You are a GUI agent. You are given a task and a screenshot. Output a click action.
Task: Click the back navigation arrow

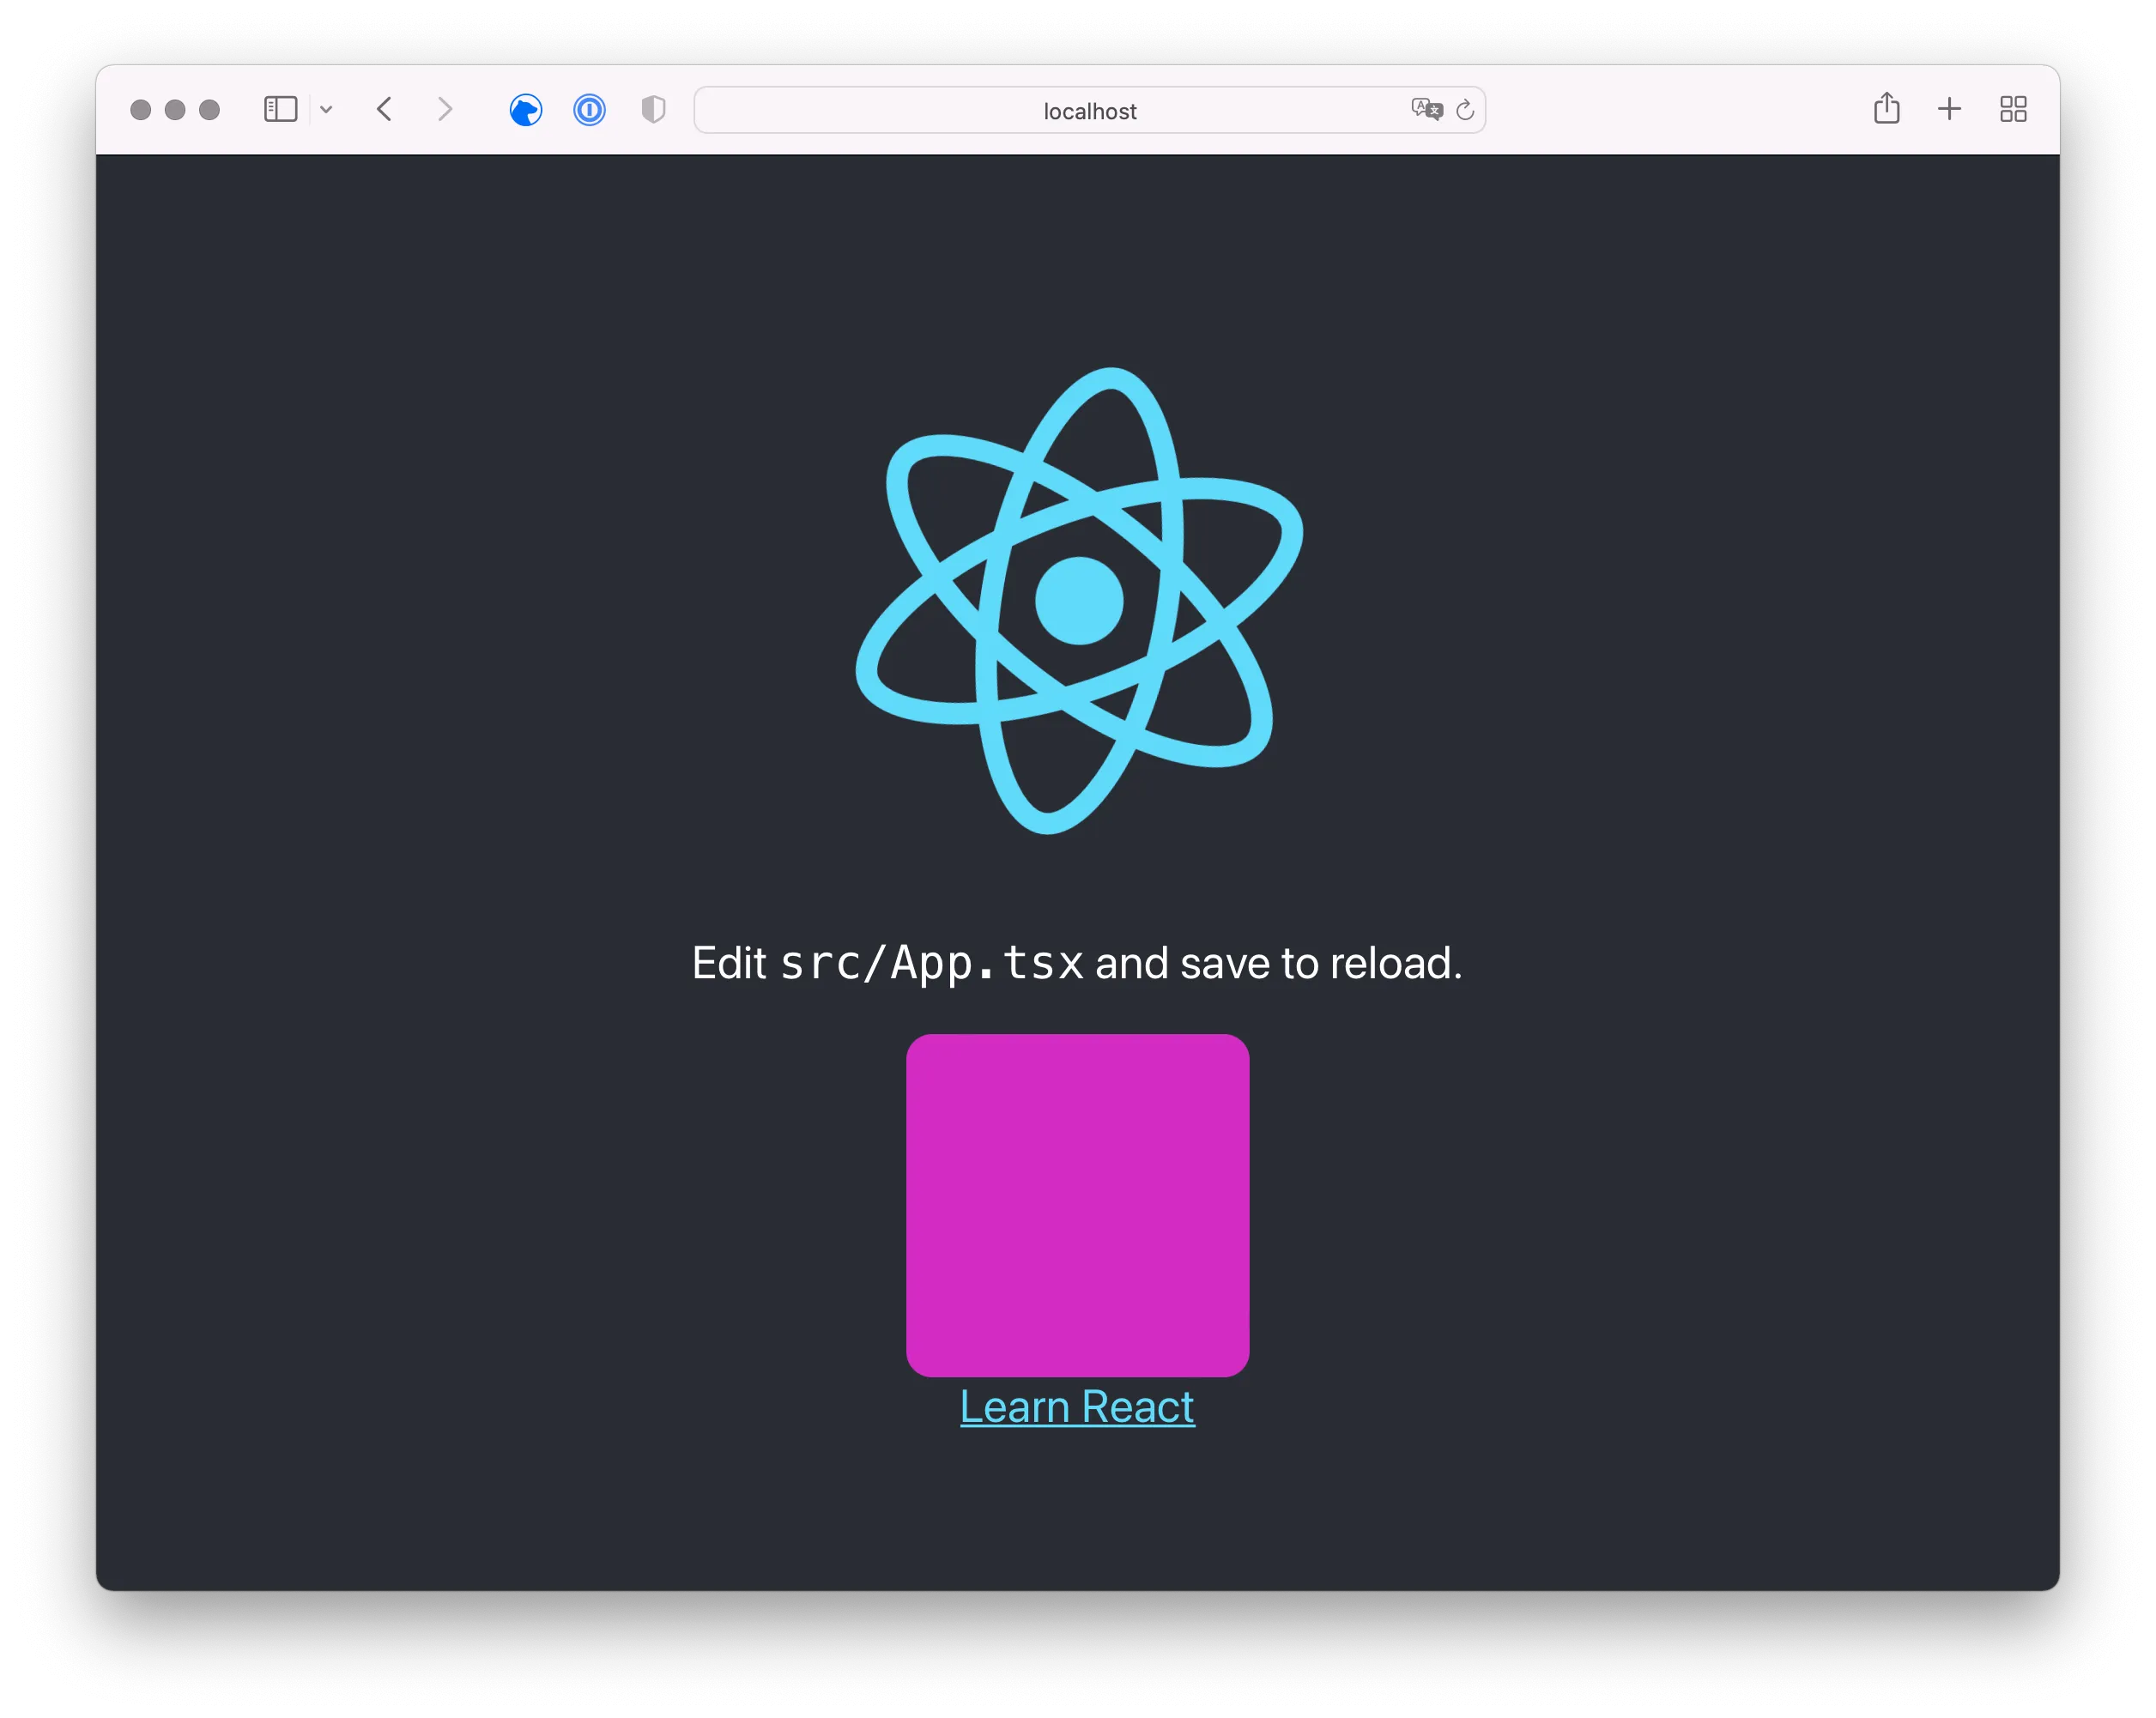384,110
